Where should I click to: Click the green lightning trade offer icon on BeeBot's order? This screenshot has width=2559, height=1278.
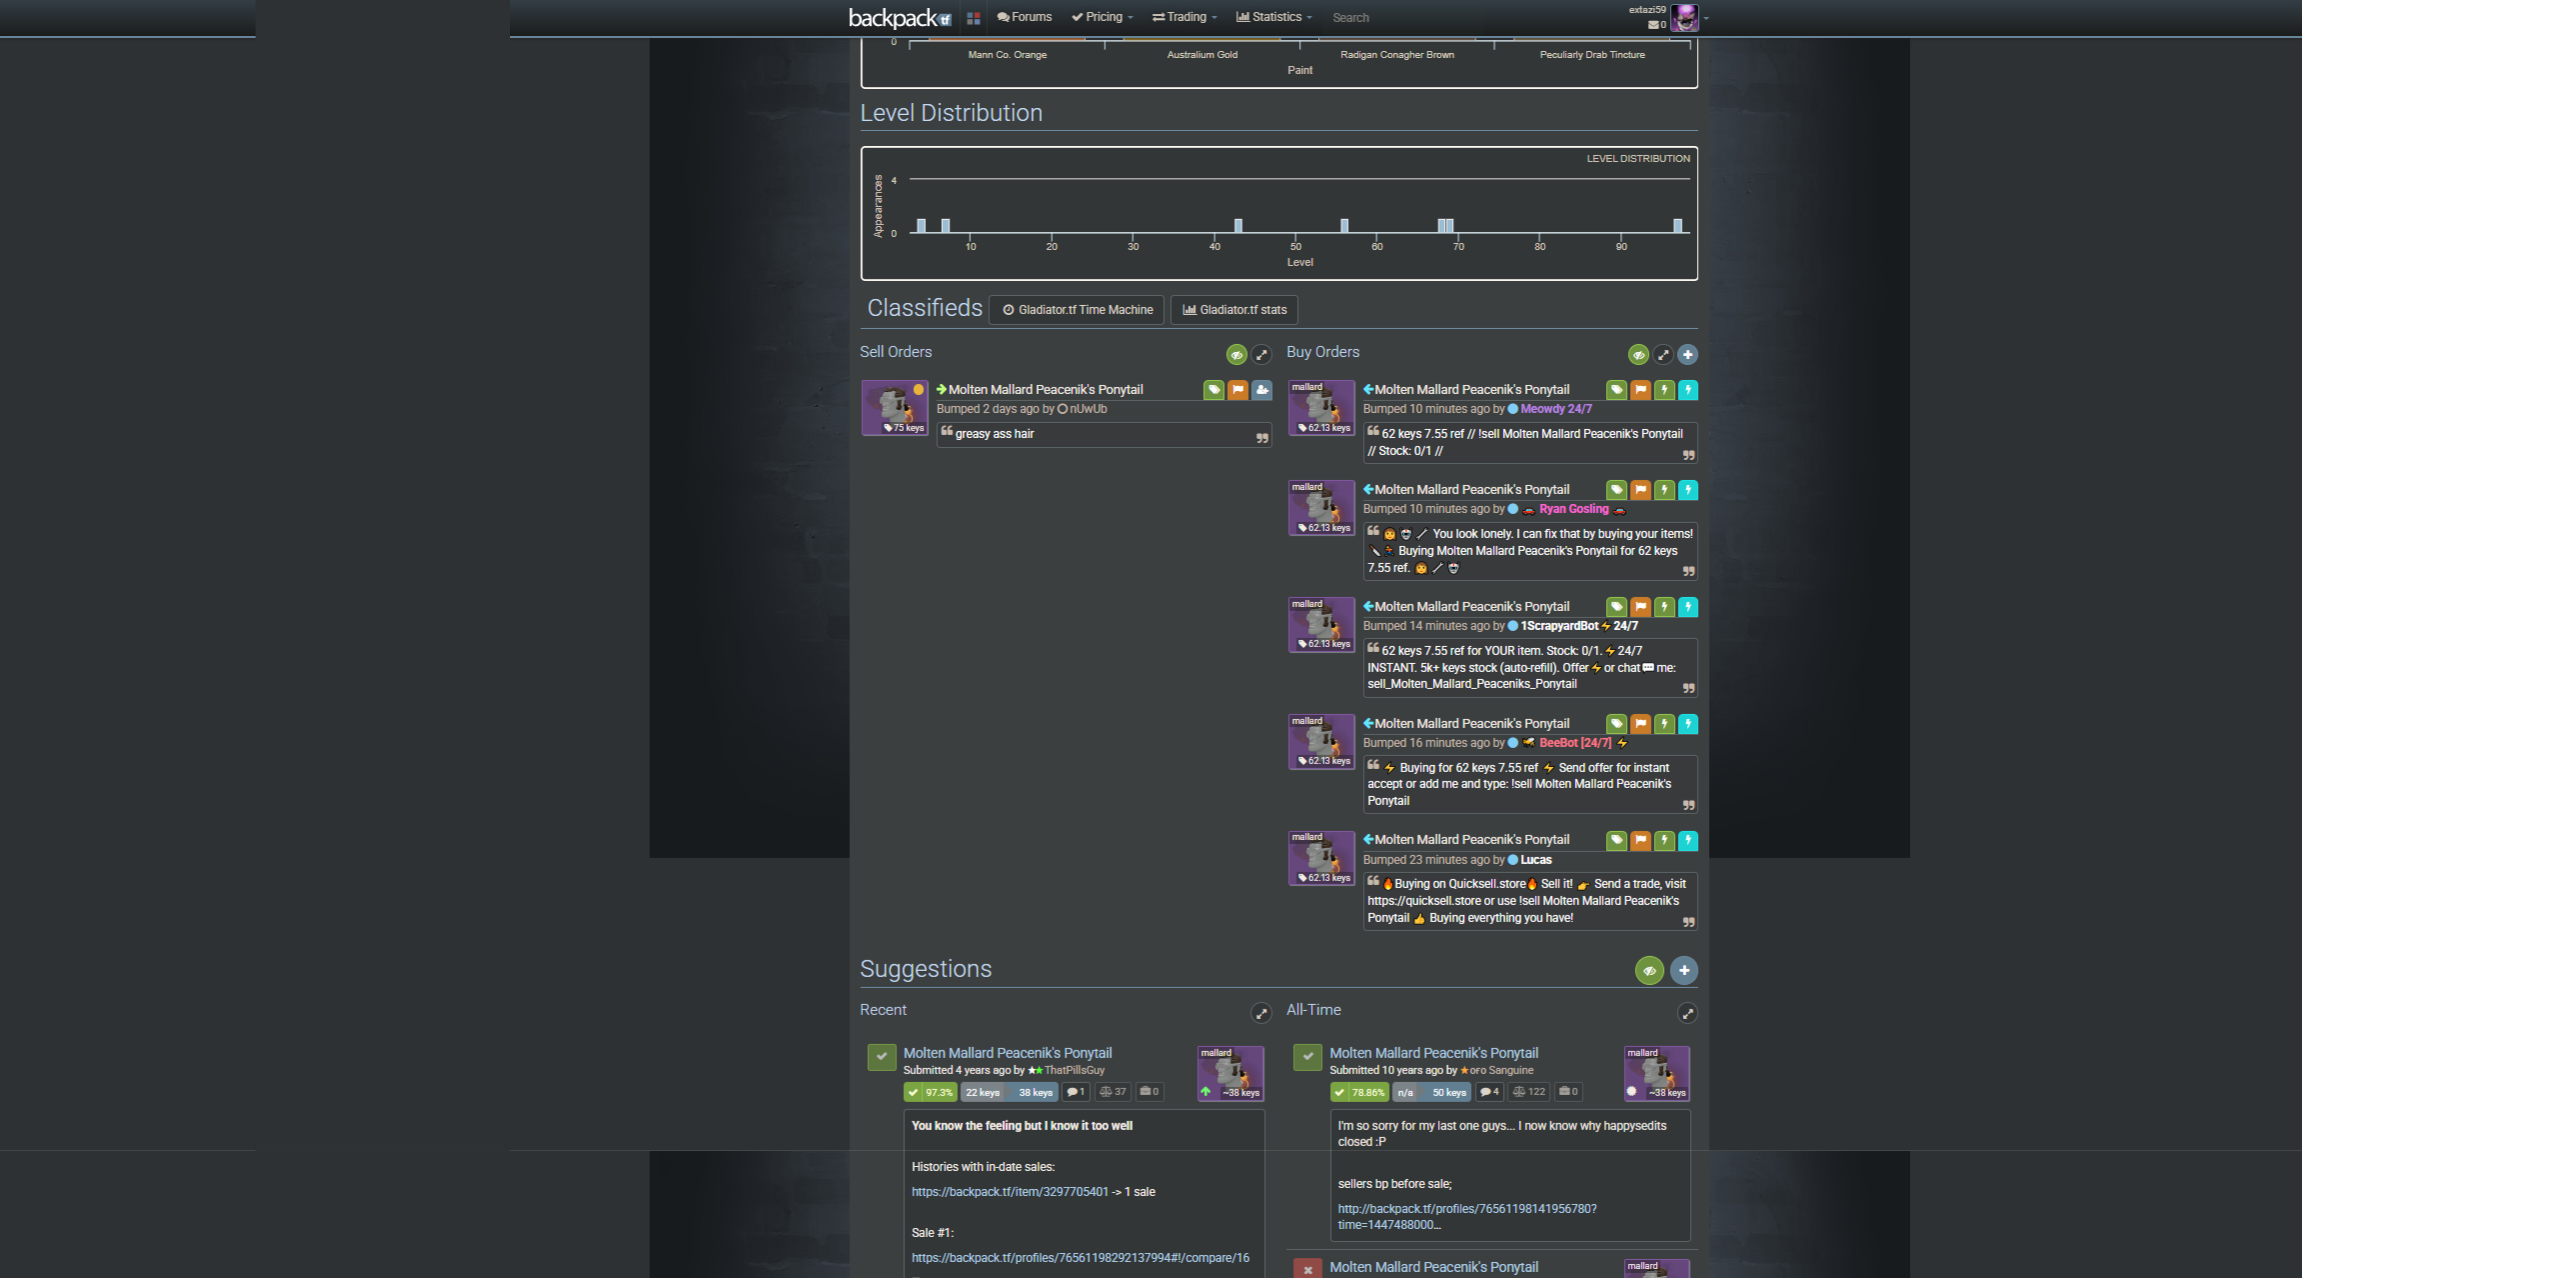1664,724
